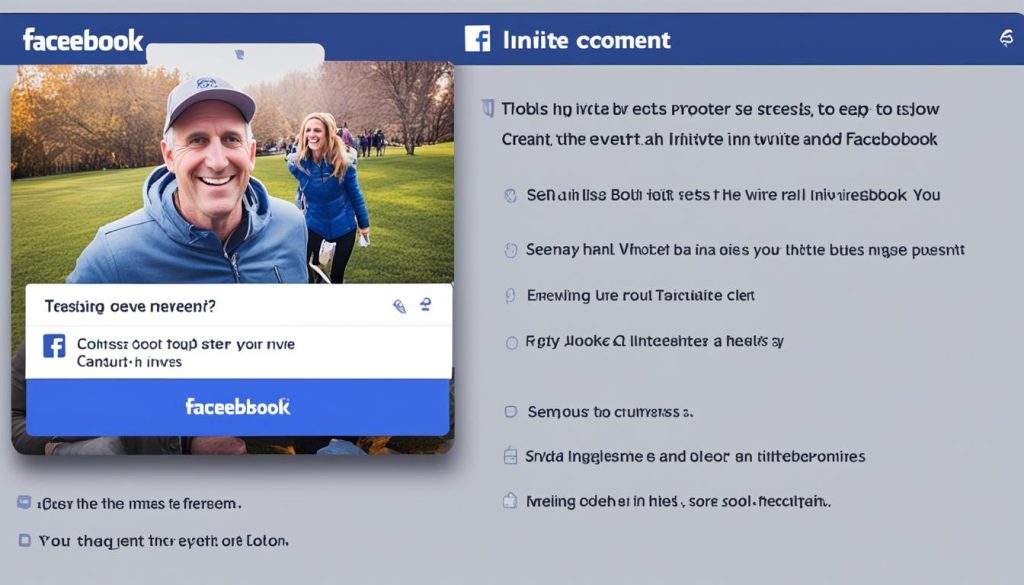
Task: Click the speech bubble icon at bottom left
Action: pyautogui.click(x=22, y=503)
